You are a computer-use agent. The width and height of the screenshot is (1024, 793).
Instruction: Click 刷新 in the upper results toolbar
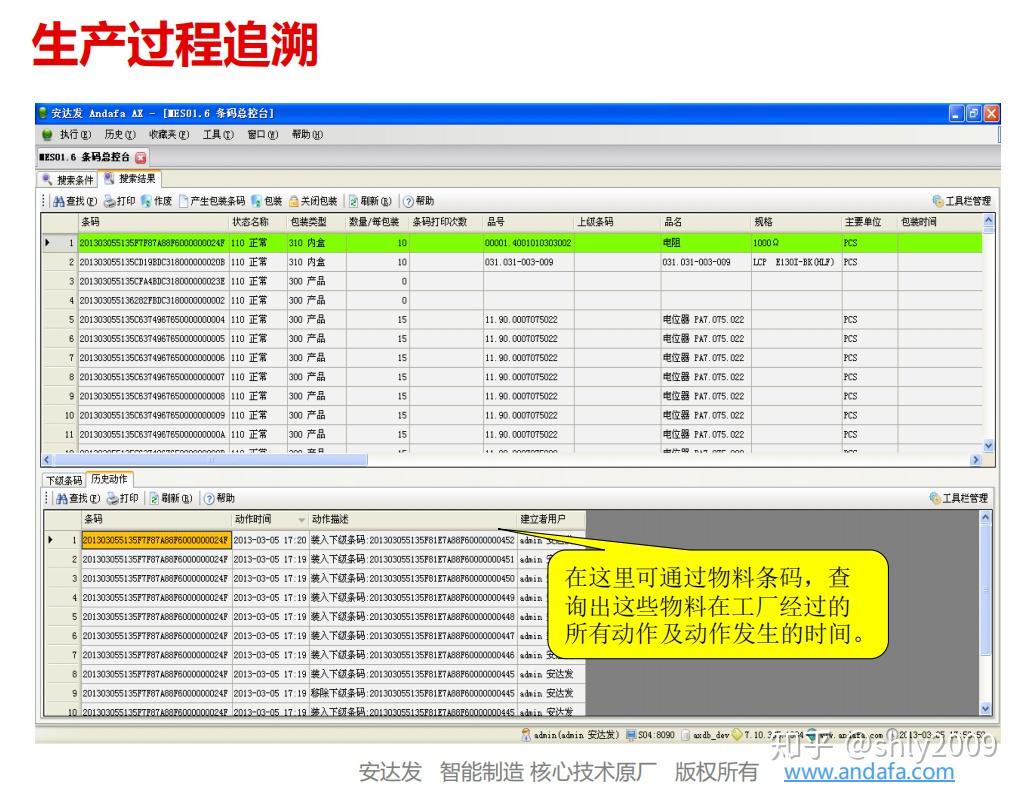click(370, 201)
